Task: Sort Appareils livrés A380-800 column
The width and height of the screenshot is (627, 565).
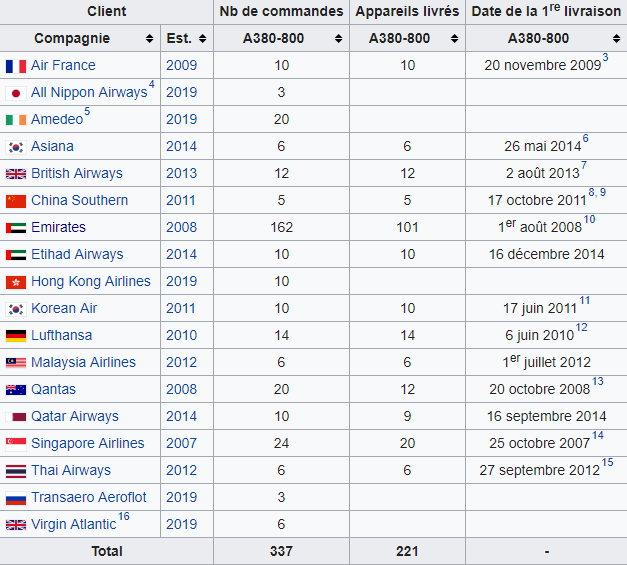Action: [454, 38]
